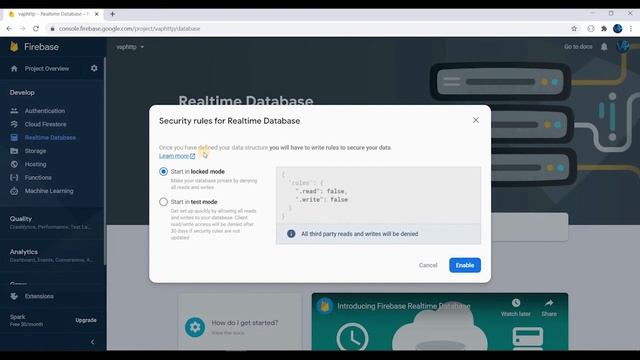Click the security rules code preview

coord(378,195)
